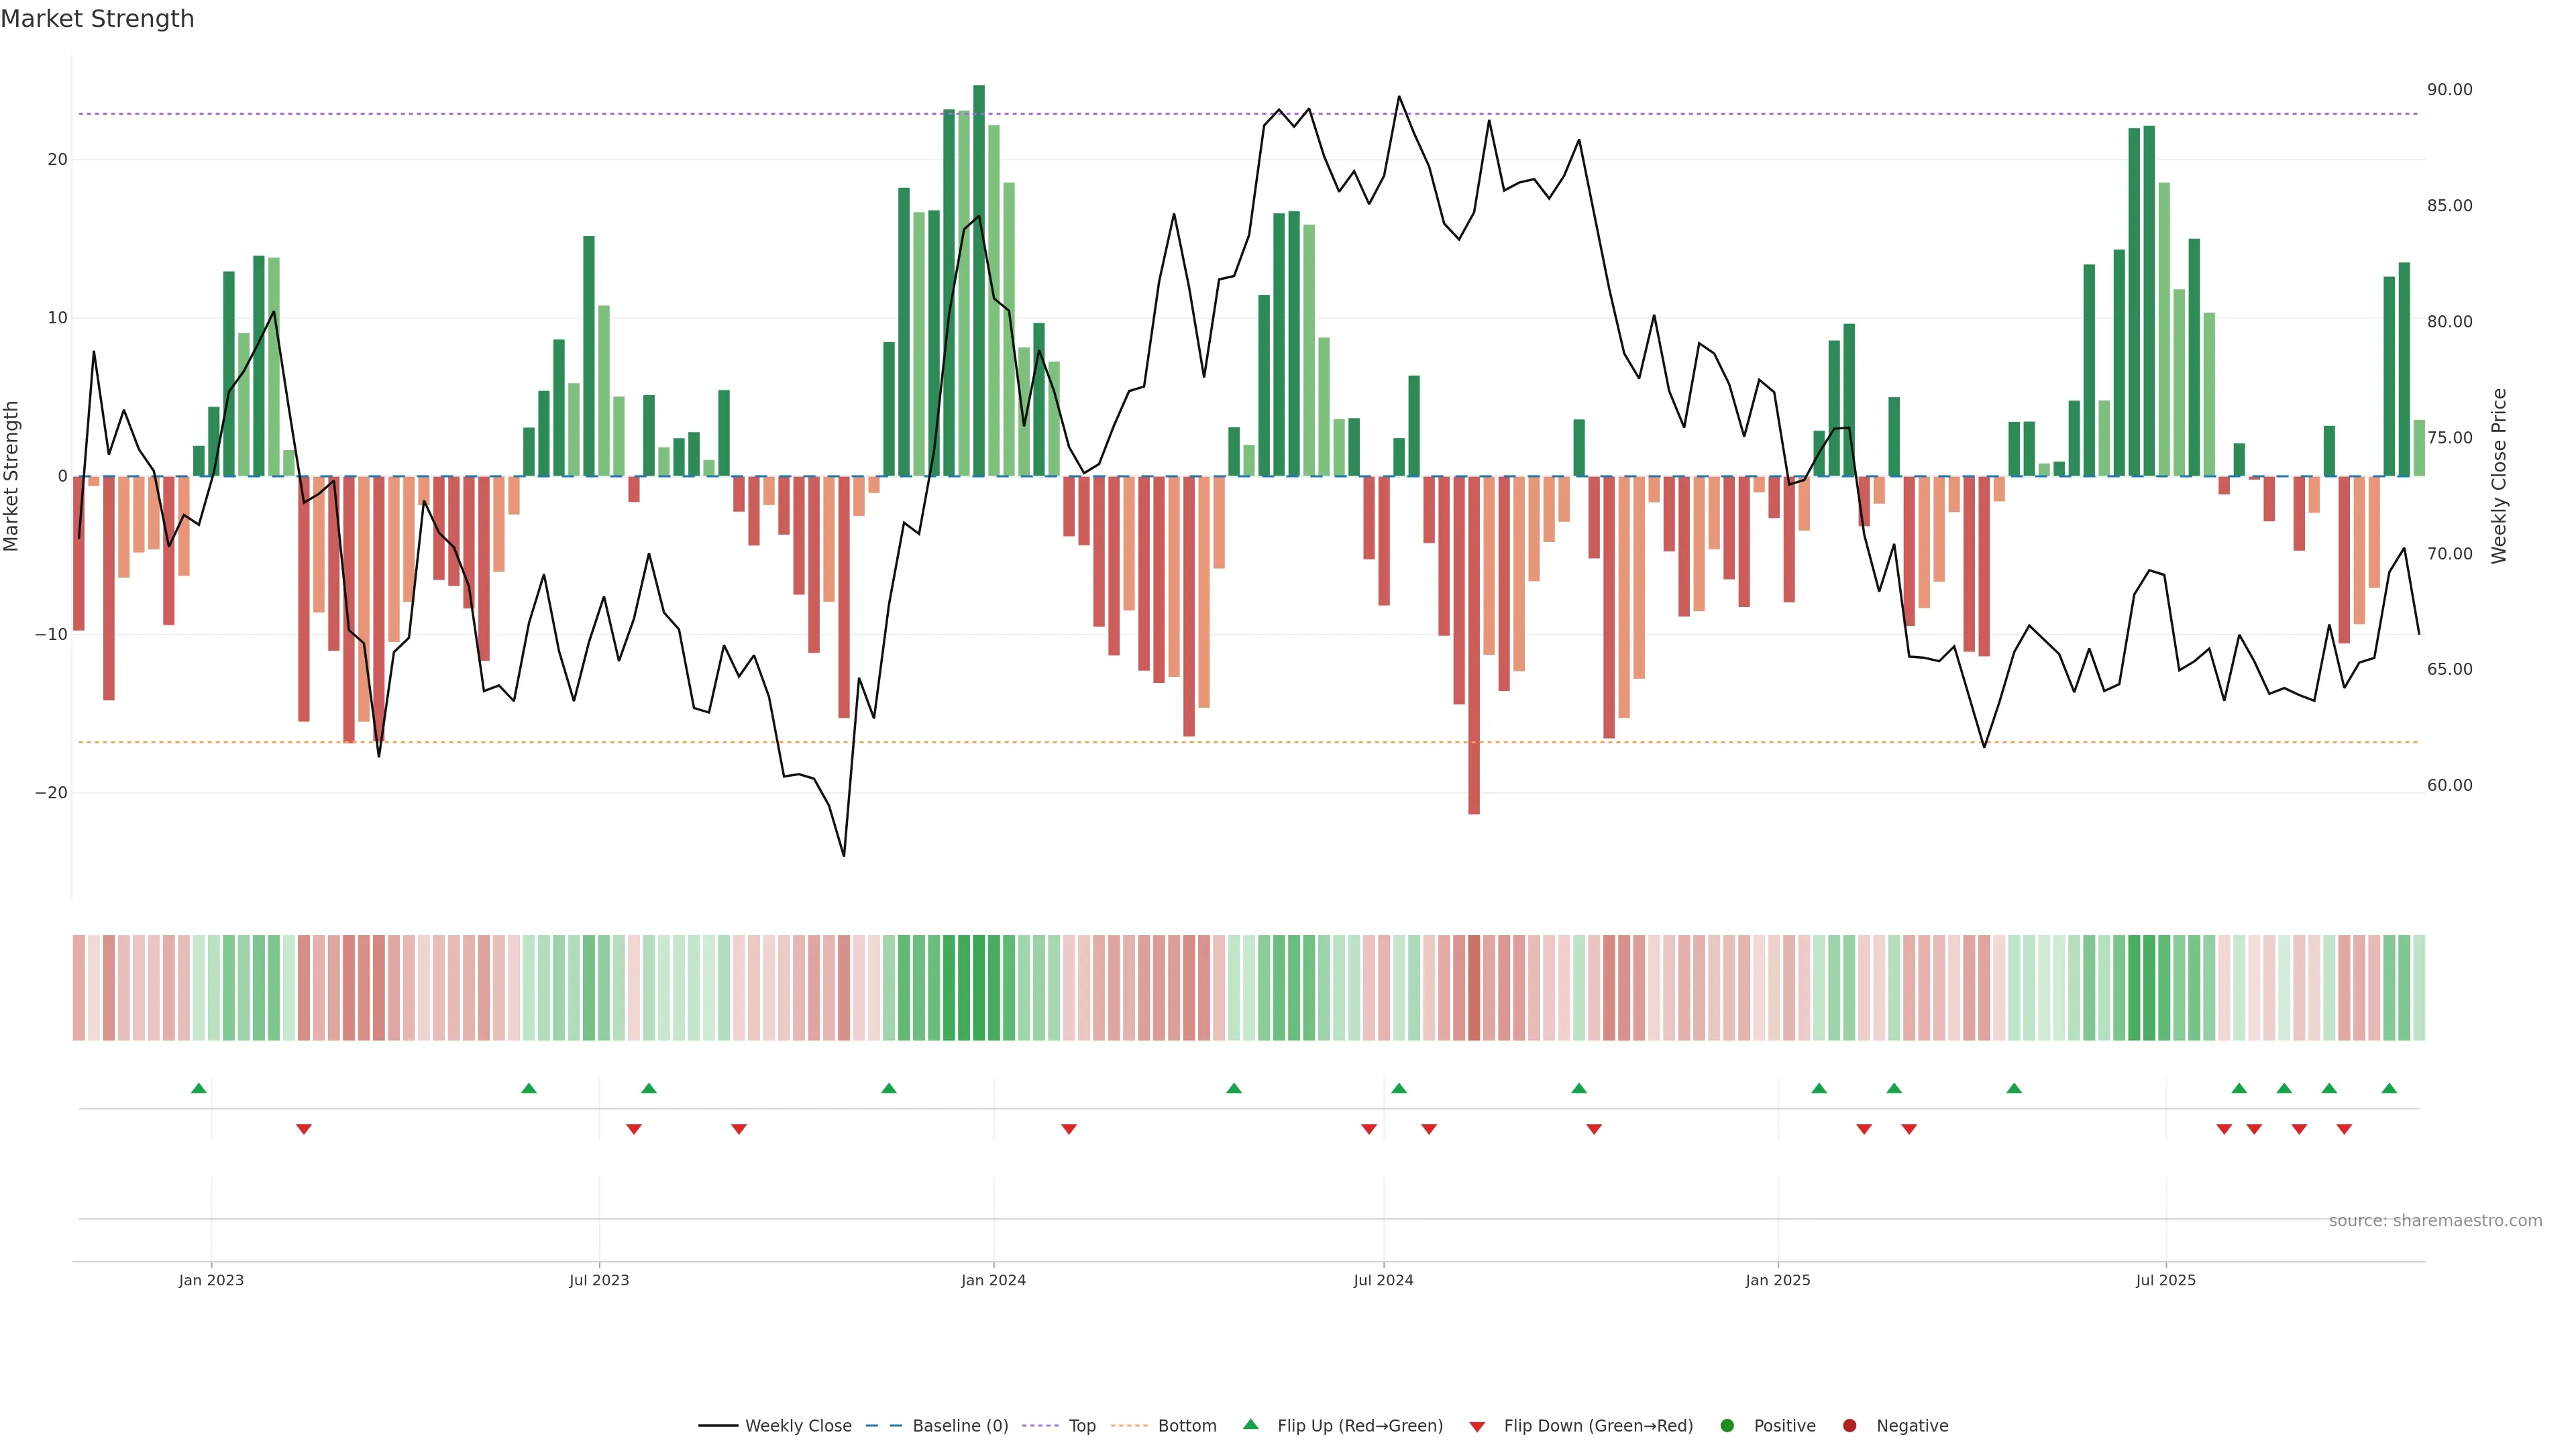The width and height of the screenshot is (2576, 1449).
Task: Click the Negative red circle legend icon
Action: point(1849,1426)
